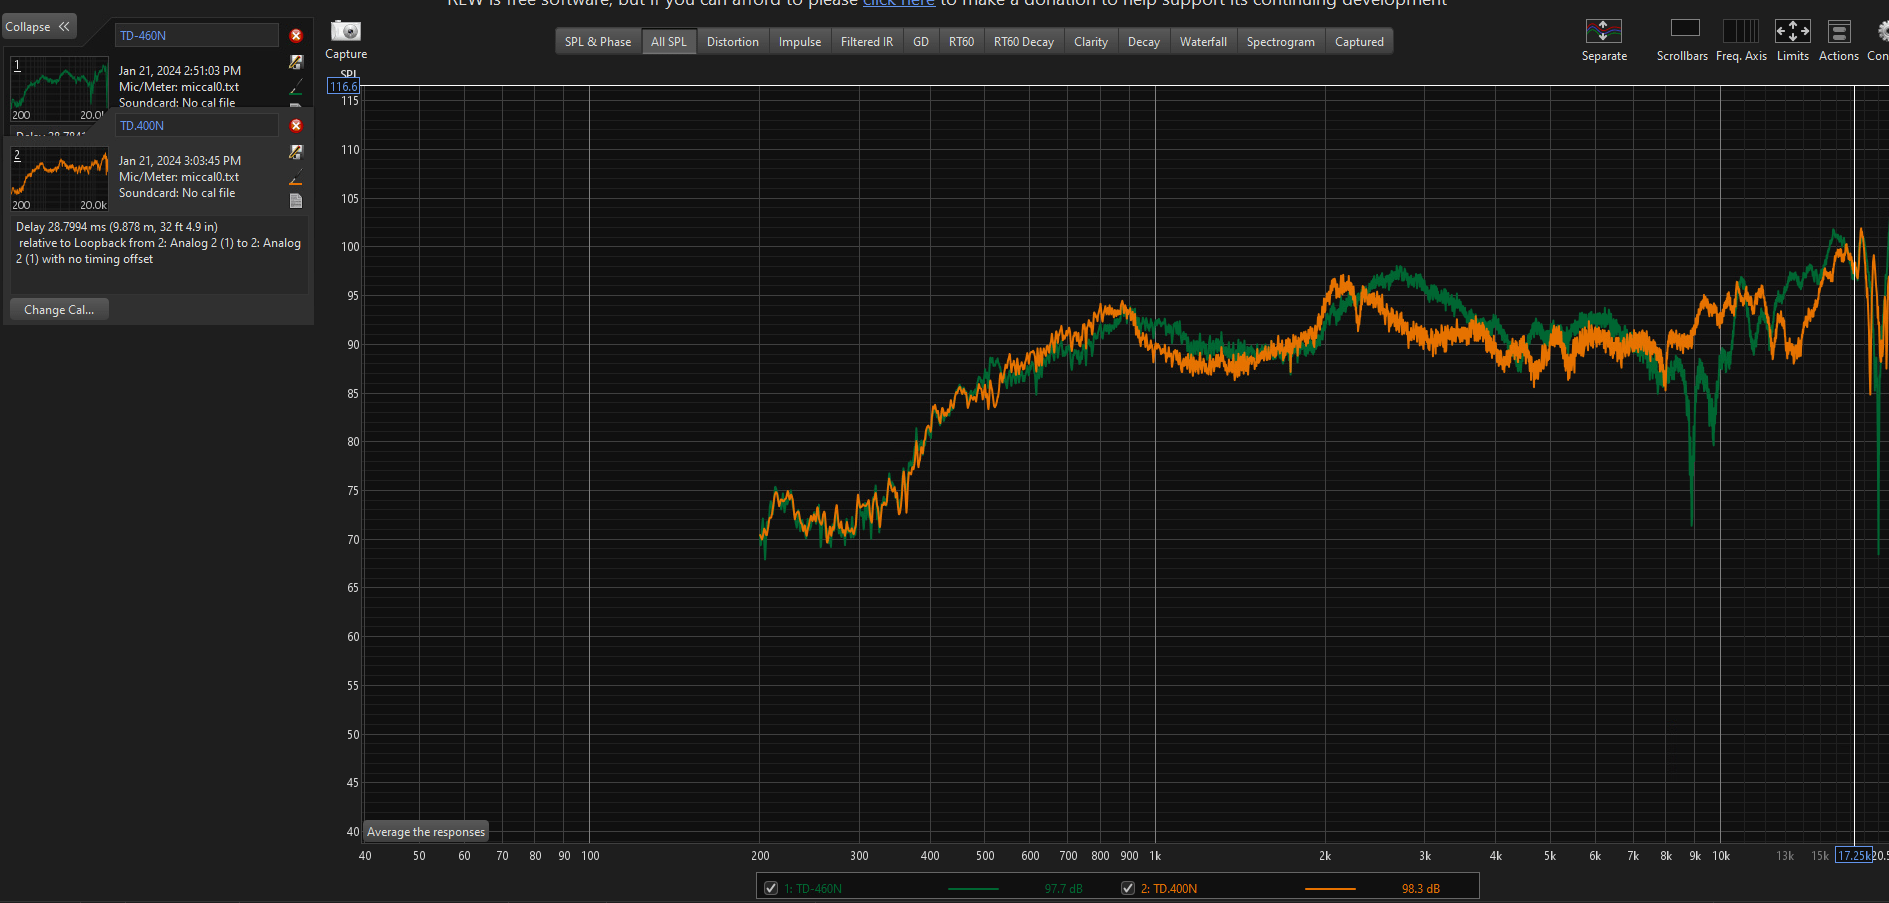1889x903 pixels.
Task: Switch to the GD tab
Action: point(921,42)
